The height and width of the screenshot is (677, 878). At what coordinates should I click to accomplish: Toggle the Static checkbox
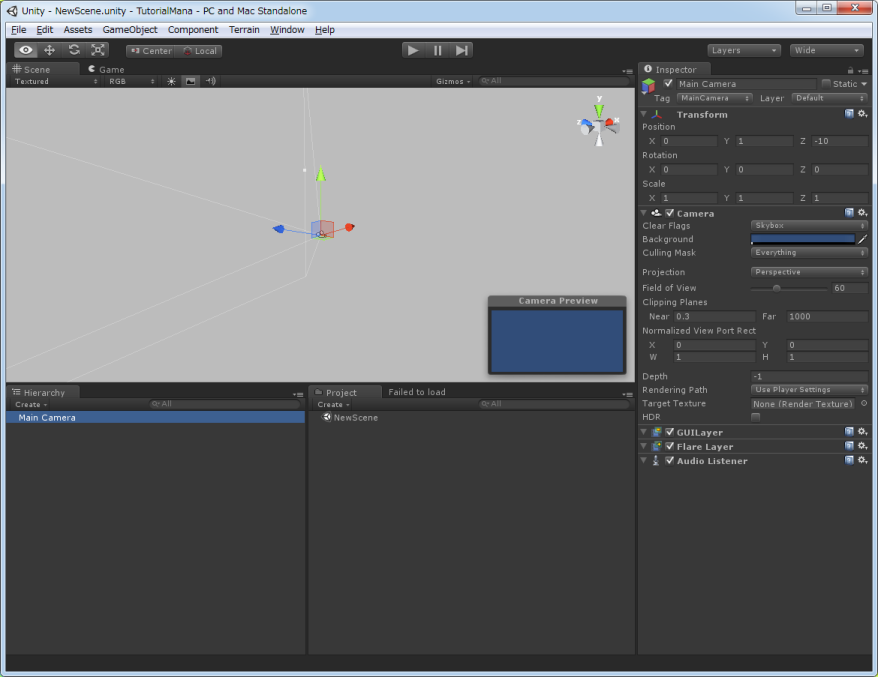click(x=826, y=83)
